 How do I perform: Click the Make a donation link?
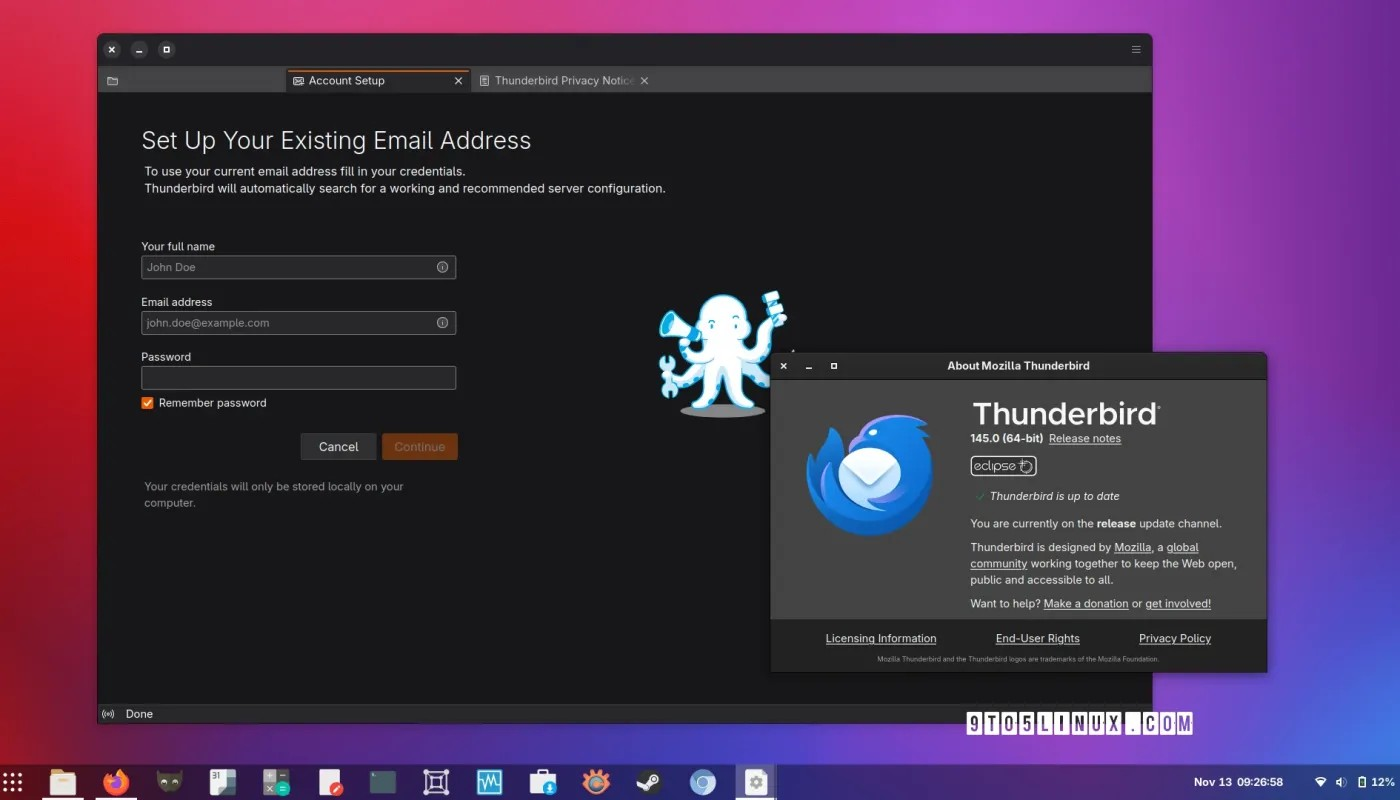click(1086, 603)
